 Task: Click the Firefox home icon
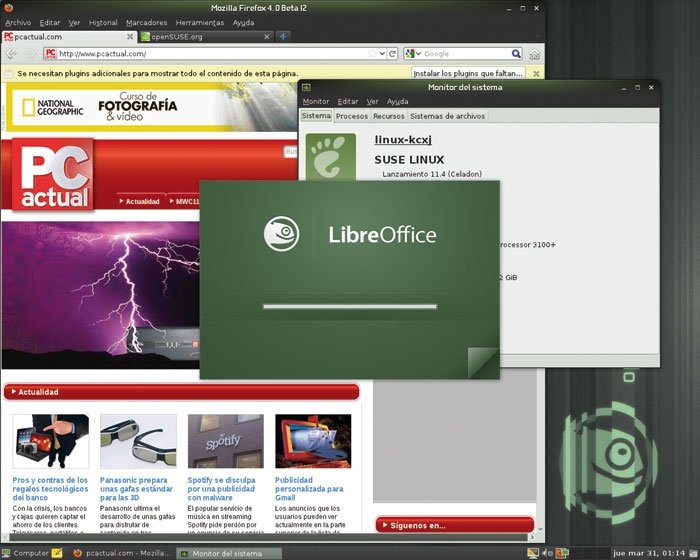tap(534, 54)
